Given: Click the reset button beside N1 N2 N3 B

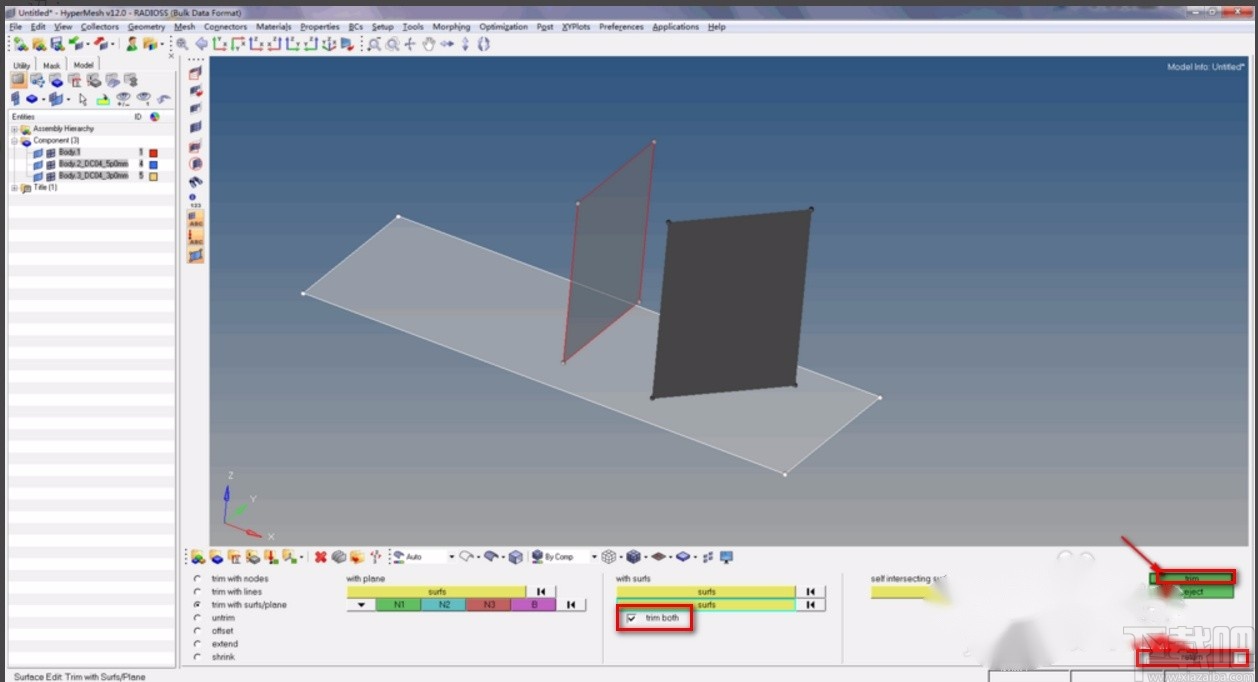Looking at the screenshot, I should point(570,605).
